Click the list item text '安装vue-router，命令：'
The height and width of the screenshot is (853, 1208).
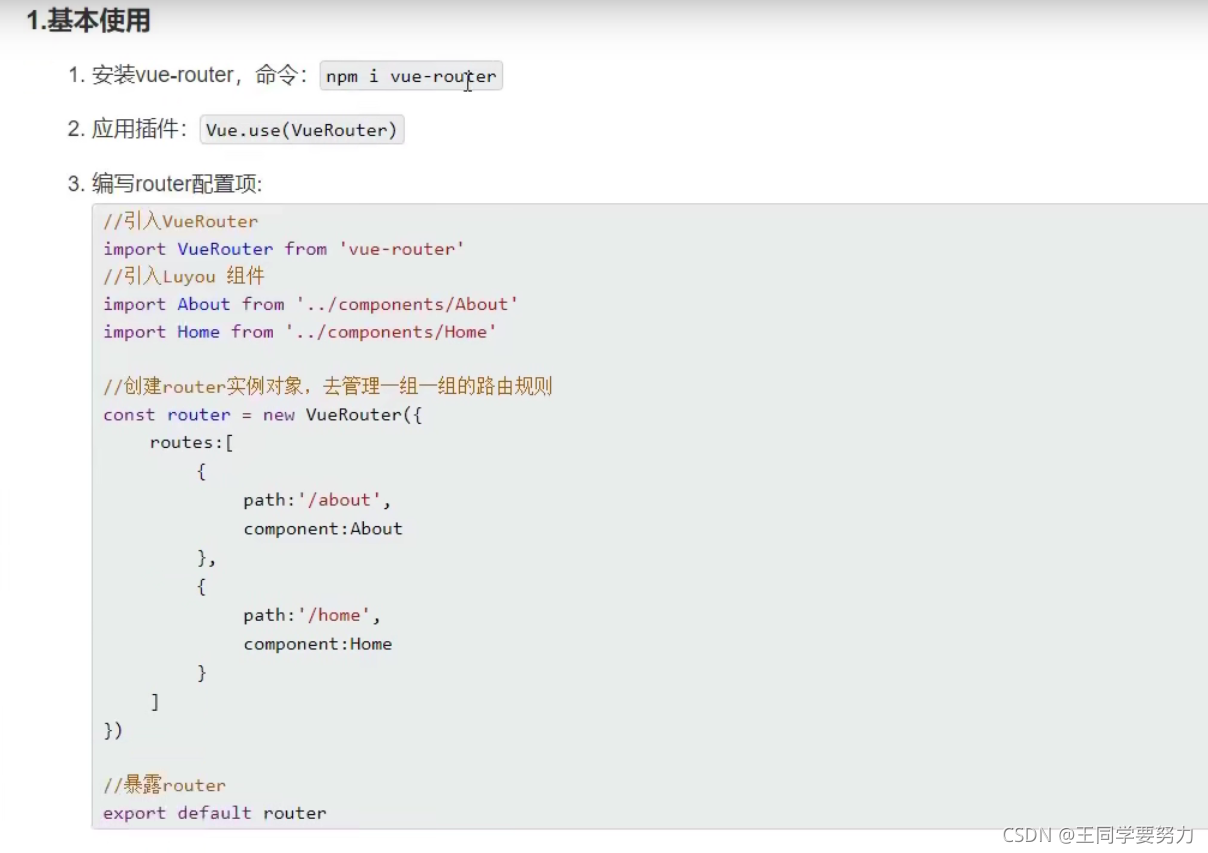click(x=202, y=76)
